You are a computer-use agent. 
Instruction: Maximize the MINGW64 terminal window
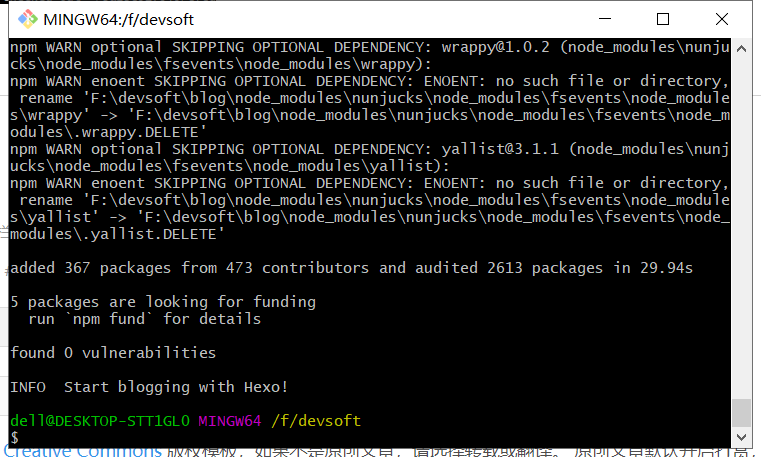(x=662, y=19)
